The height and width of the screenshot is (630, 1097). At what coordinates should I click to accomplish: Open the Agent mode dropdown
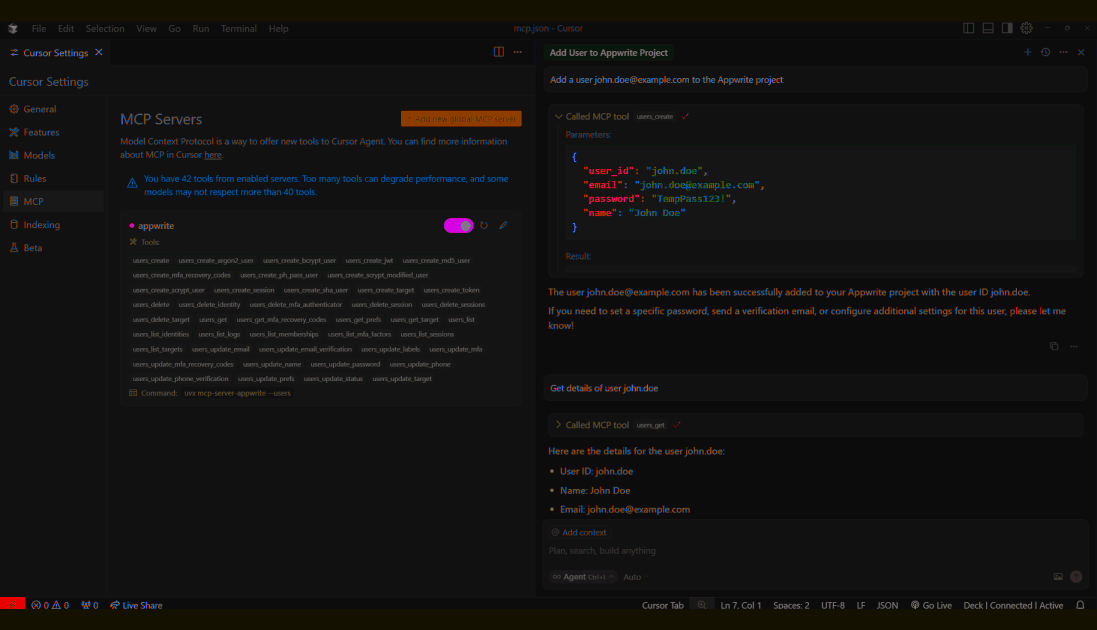[x=581, y=576]
